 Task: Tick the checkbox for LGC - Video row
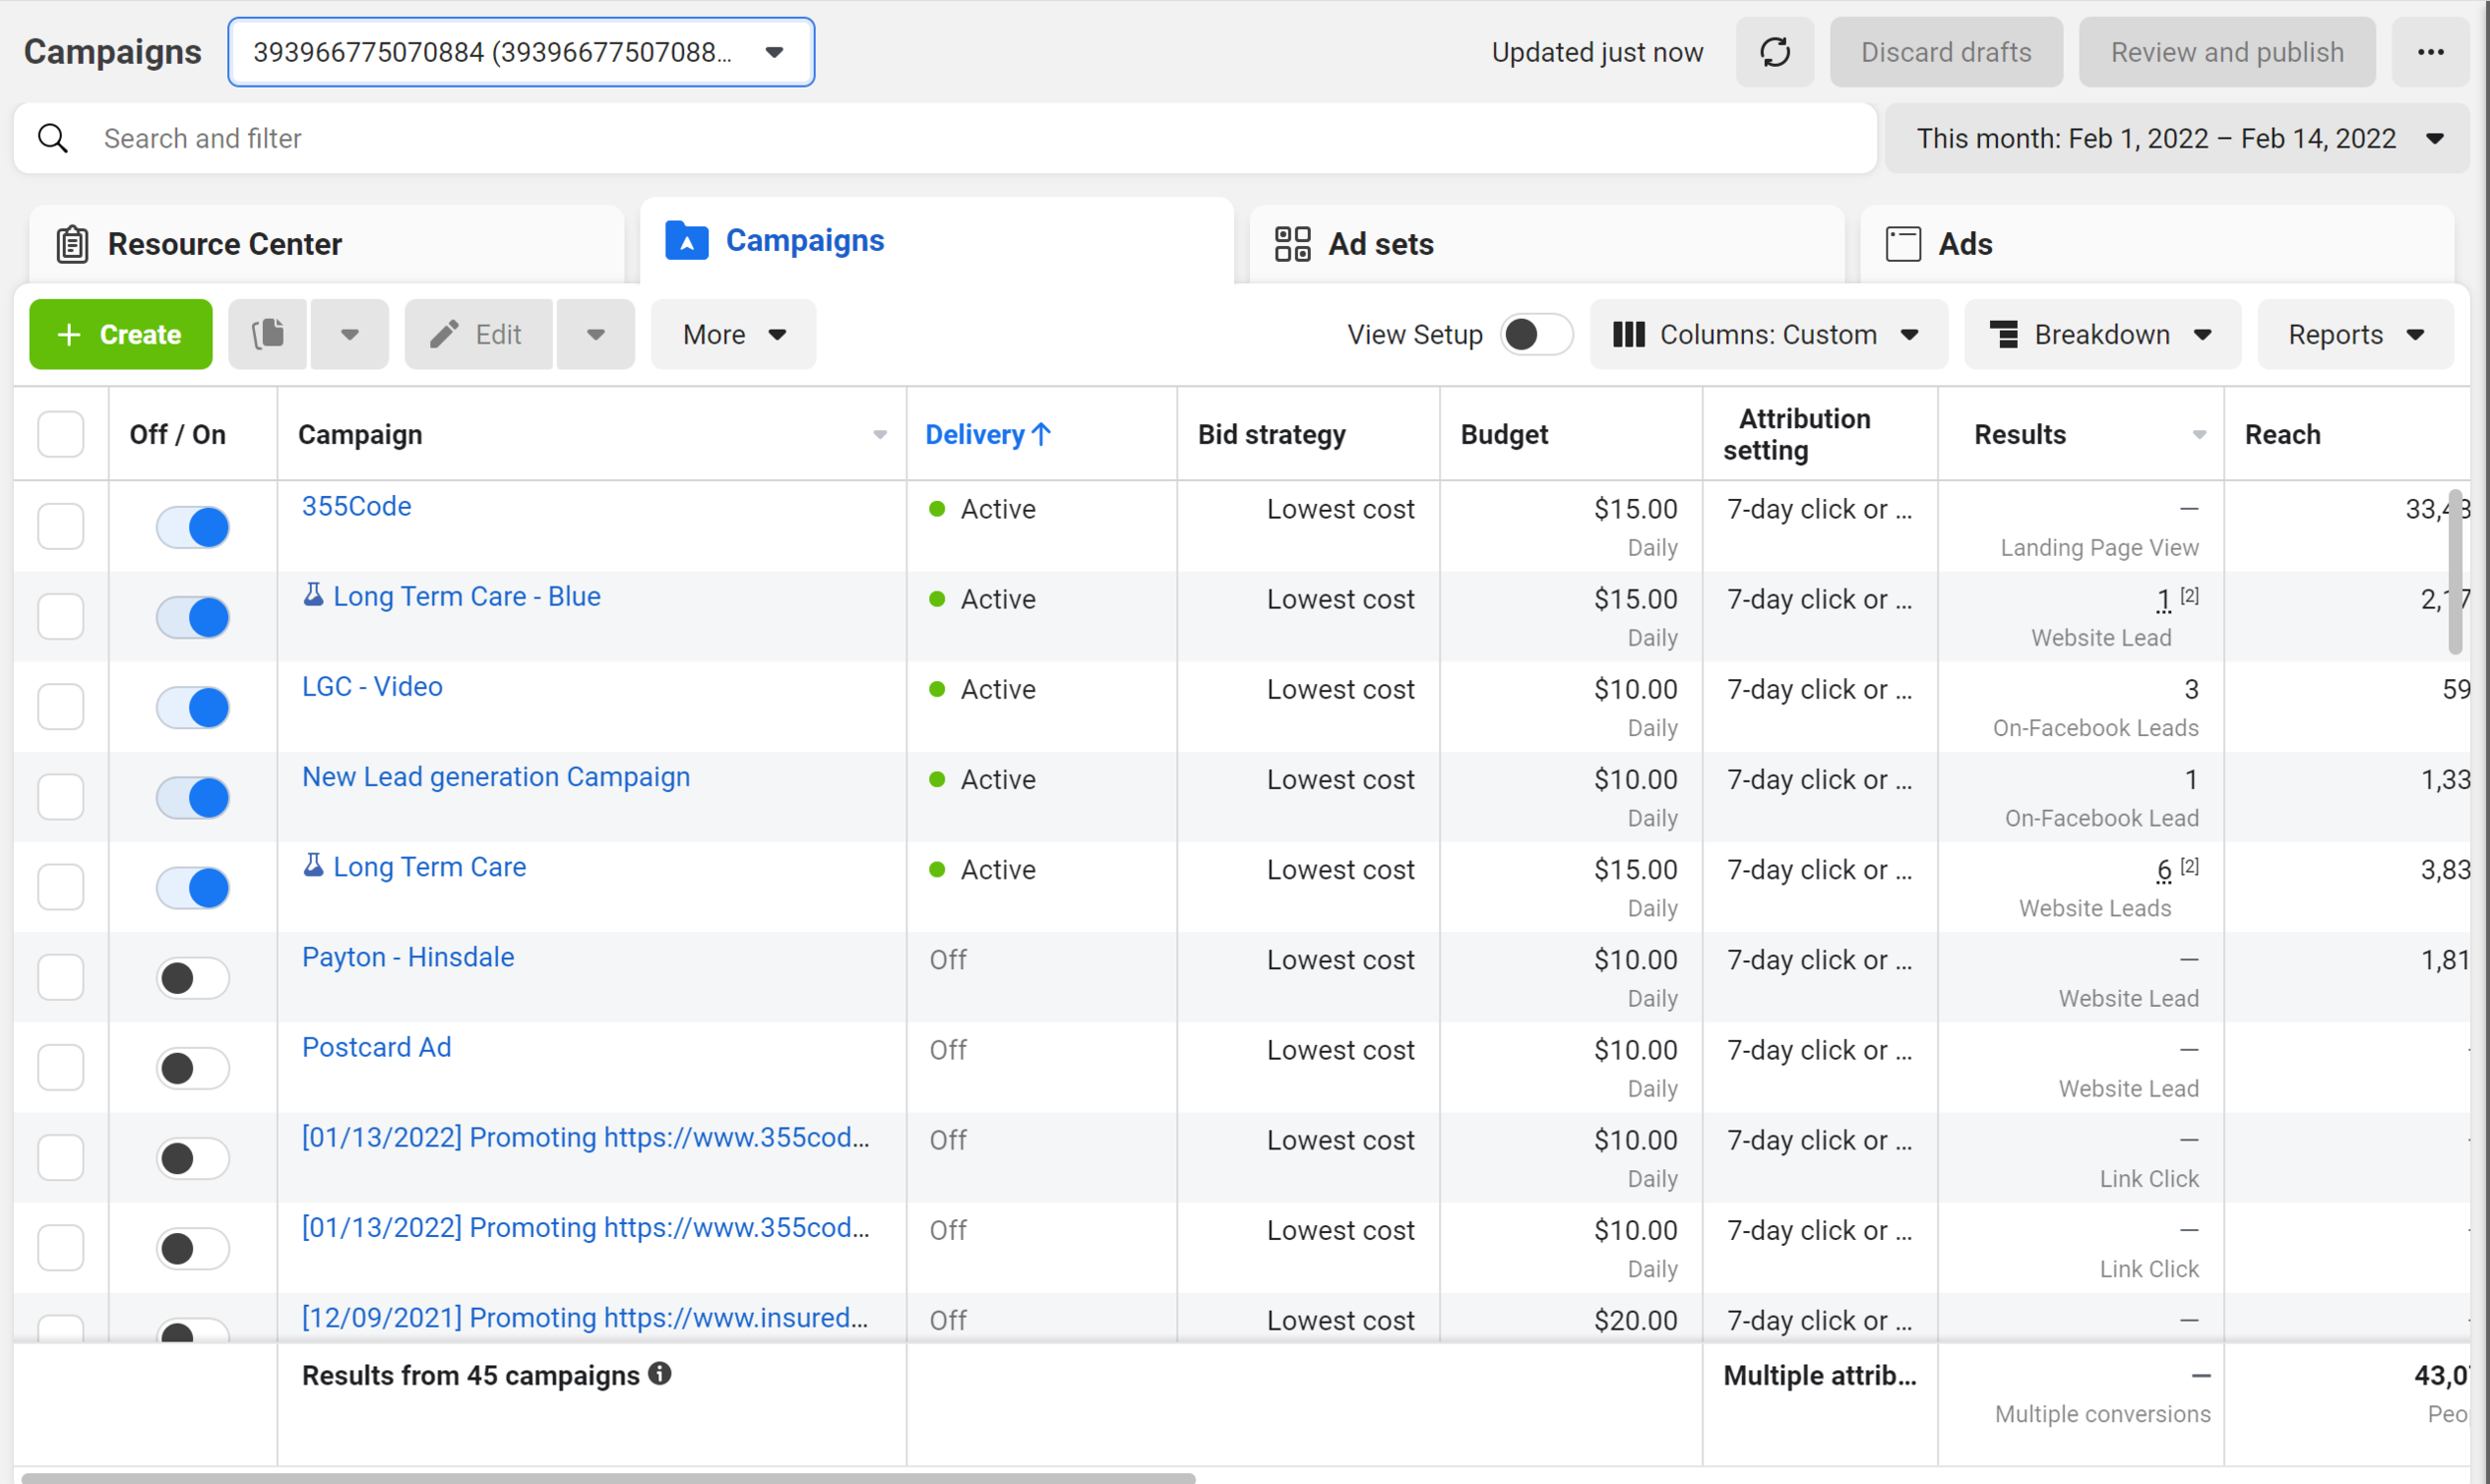tap(61, 707)
